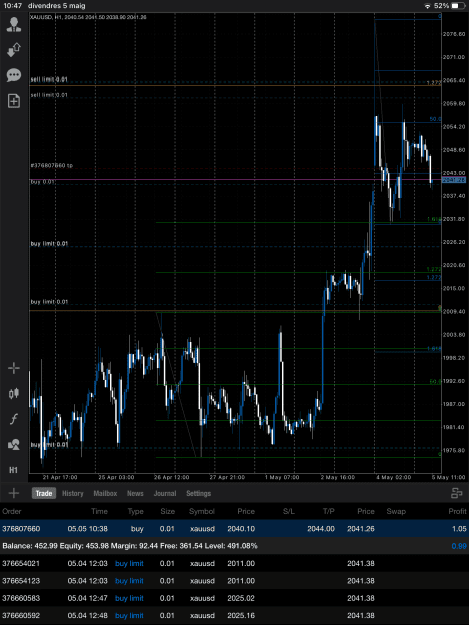Select pending order 376654021
Screen dimensions: 469x625
point(234,564)
